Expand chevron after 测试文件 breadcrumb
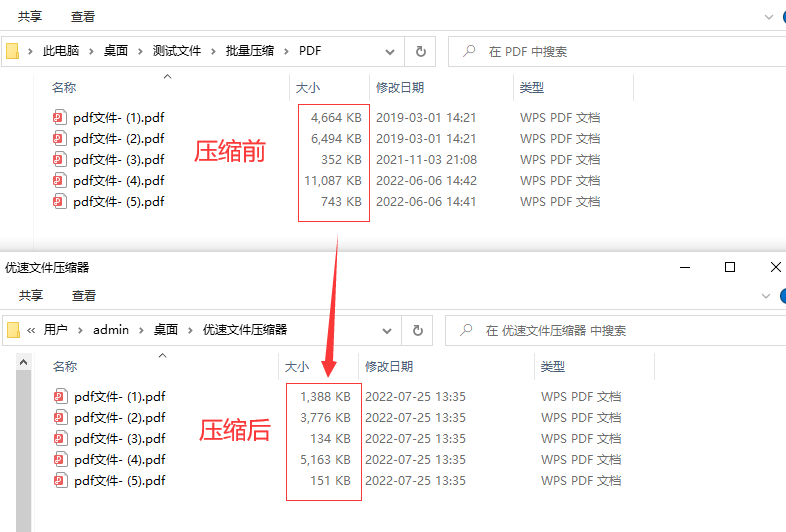The height and width of the screenshot is (532, 786). click(x=213, y=51)
